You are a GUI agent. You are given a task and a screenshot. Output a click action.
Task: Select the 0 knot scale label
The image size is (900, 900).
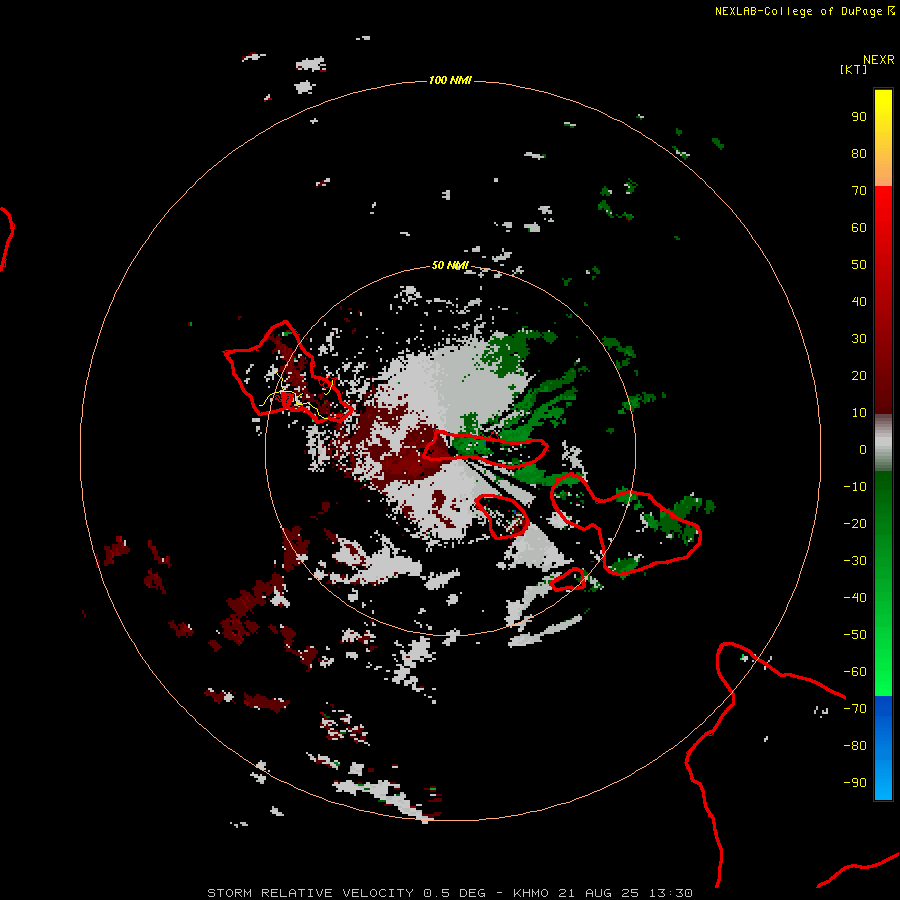pos(863,450)
